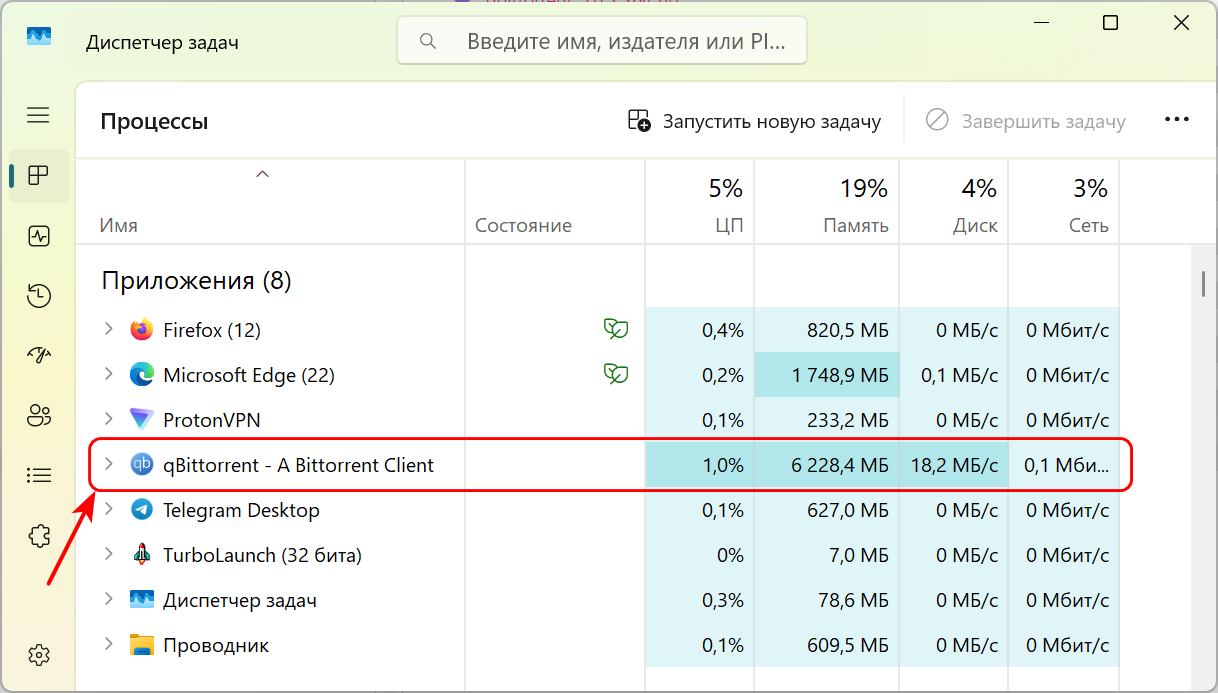Image resolution: width=1218 pixels, height=693 pixels.
Task: Open the Startup apps icon in sidebar
Action: click(38, 355)
